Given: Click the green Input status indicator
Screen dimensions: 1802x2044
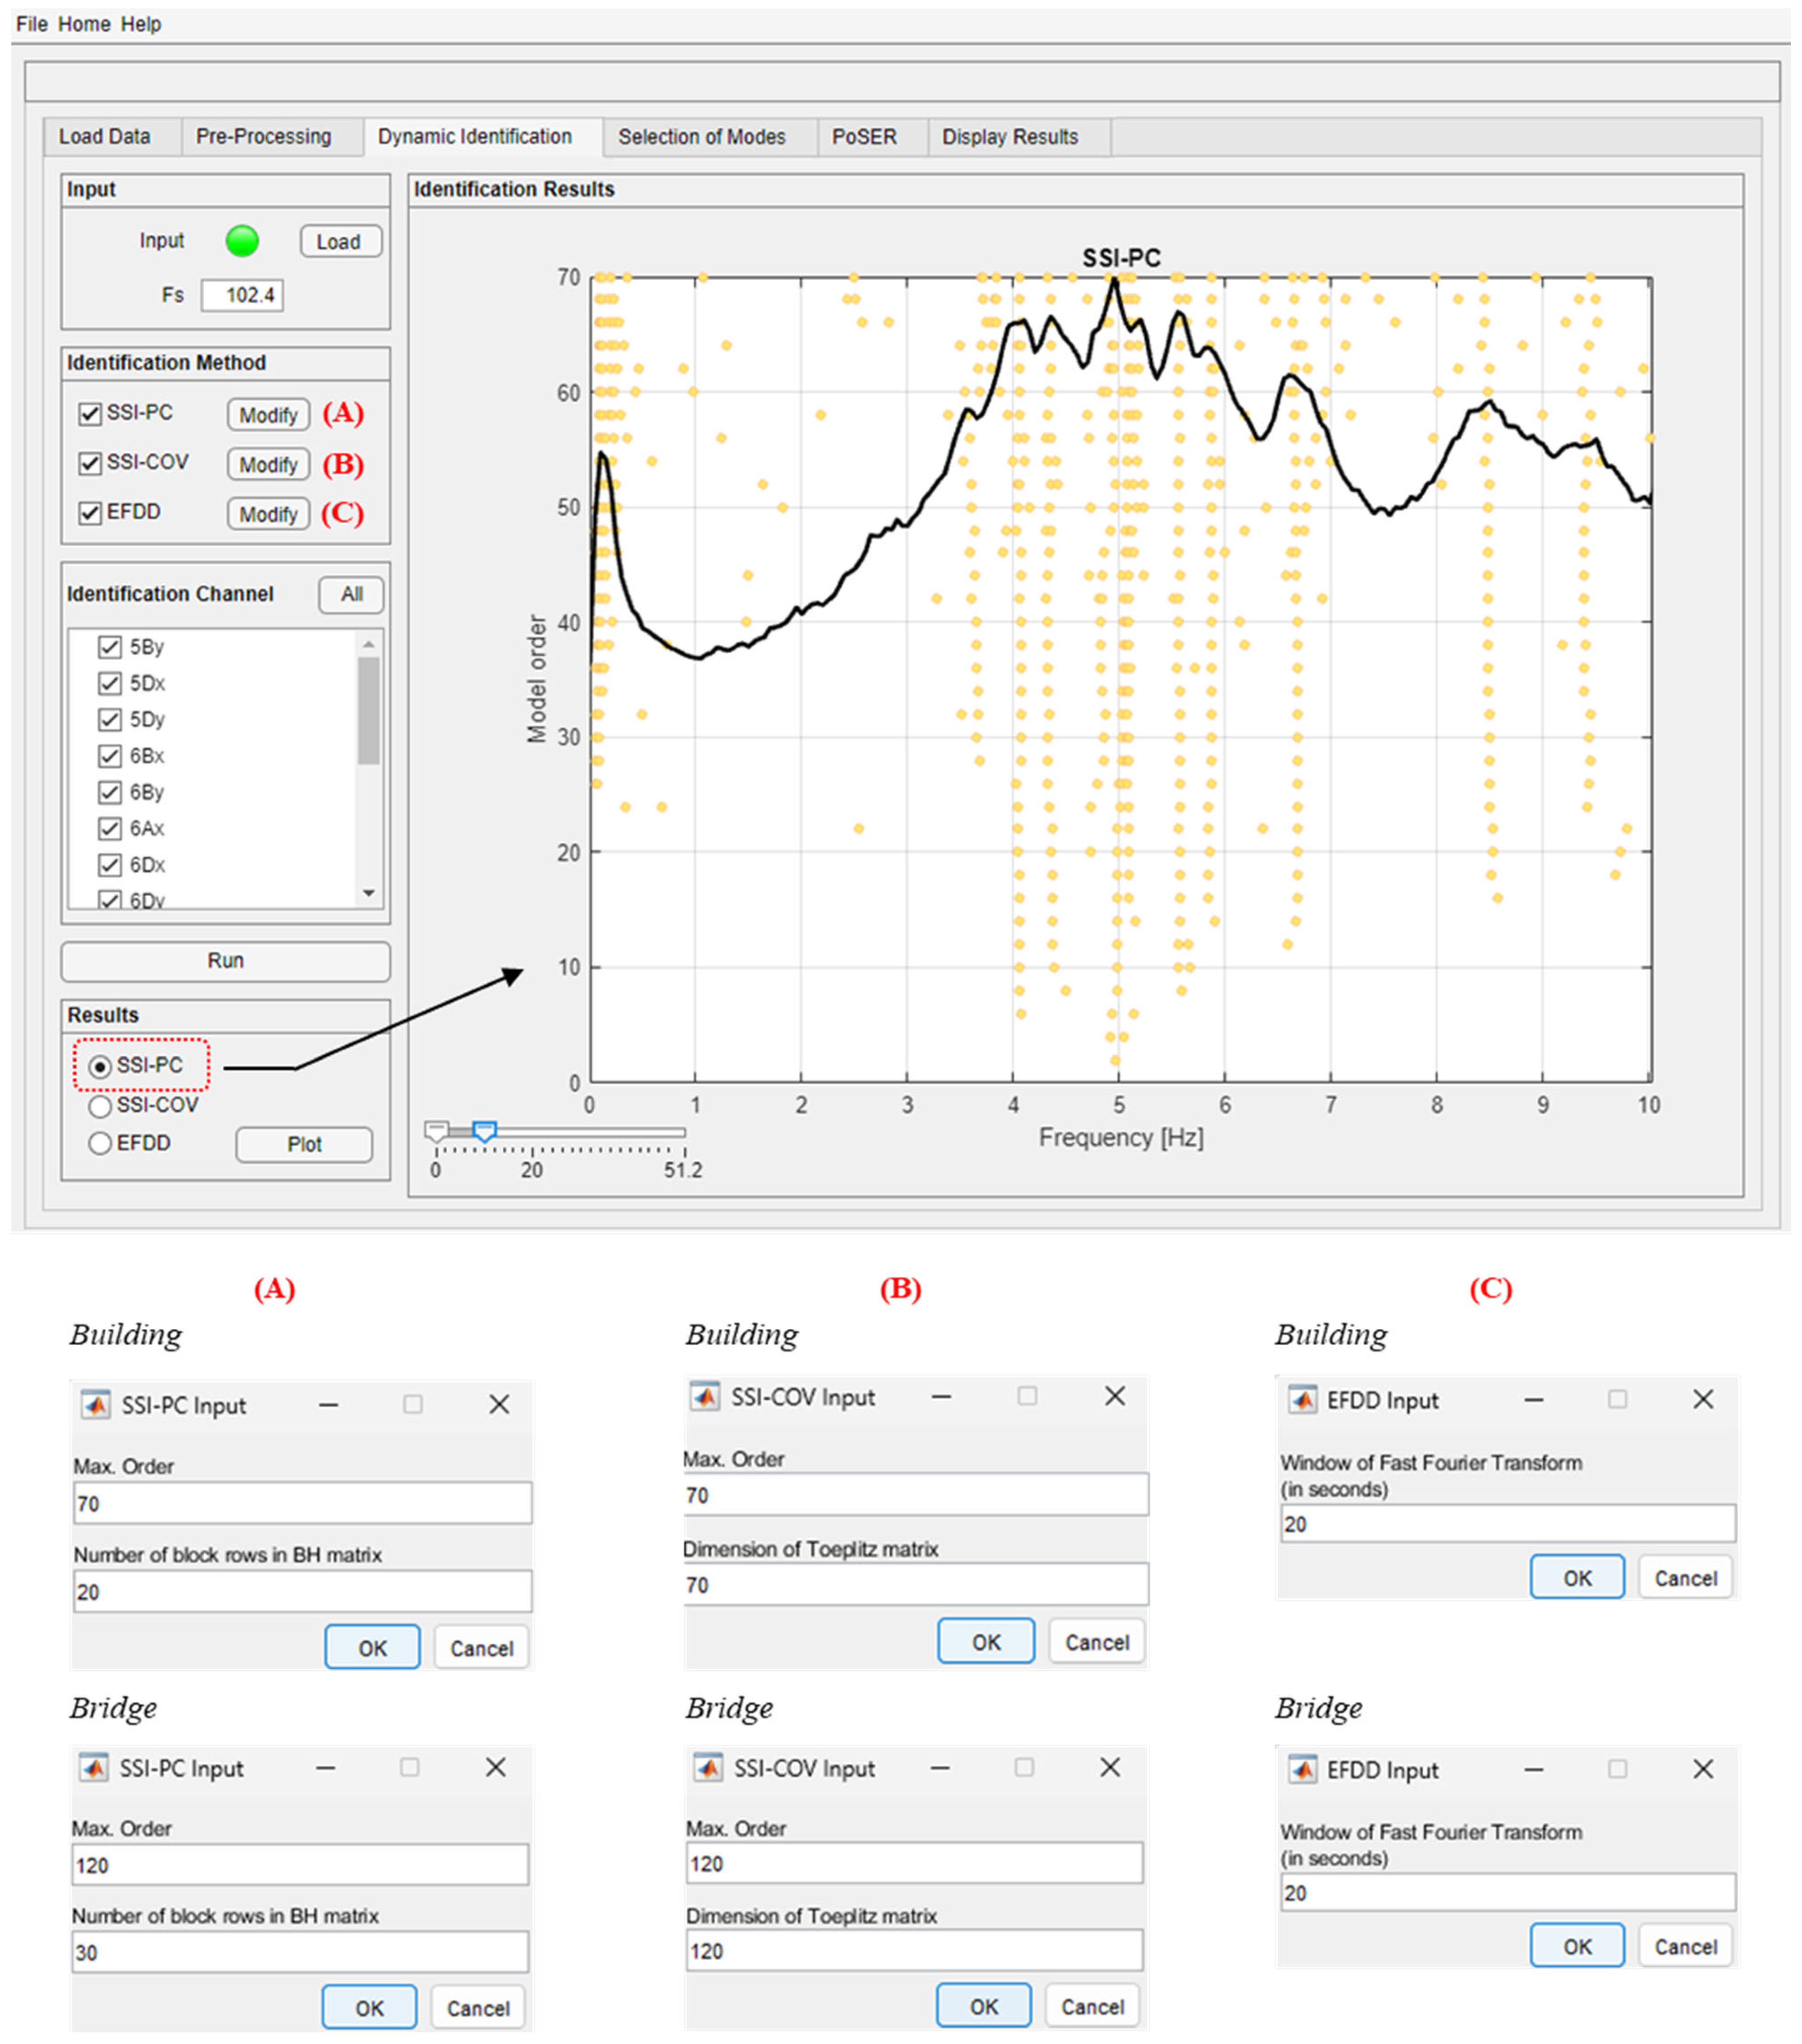Looking at the screenshot, I should coord(242,241).
